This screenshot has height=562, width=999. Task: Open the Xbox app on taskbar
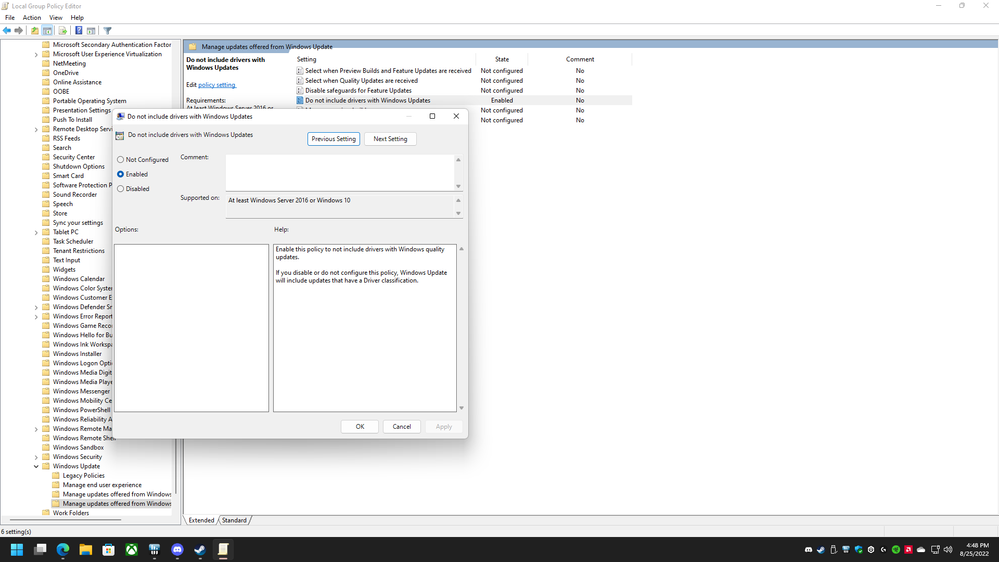click(131, 549)
